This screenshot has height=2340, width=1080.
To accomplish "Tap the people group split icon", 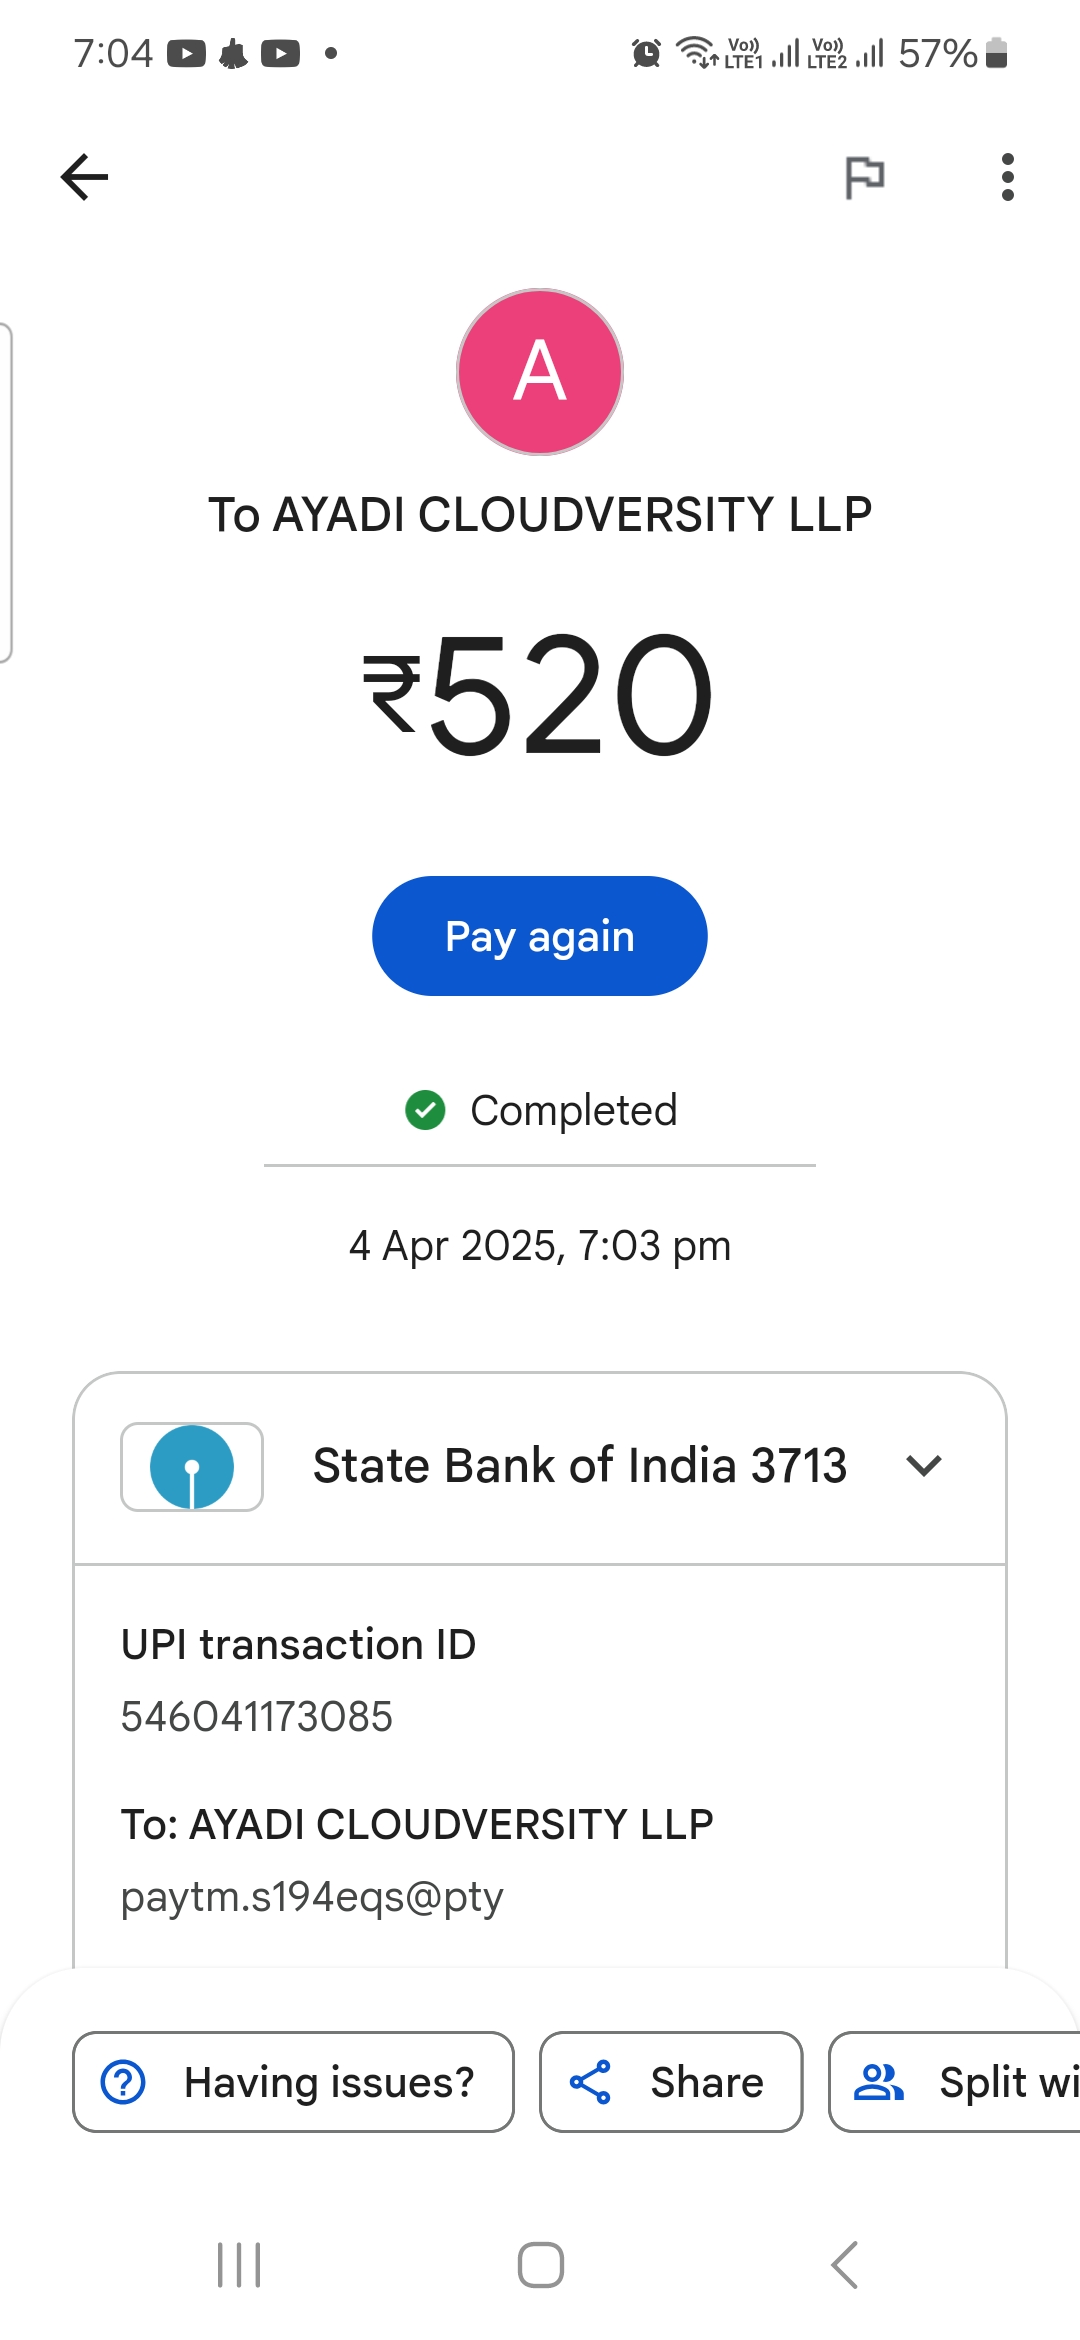I will coord(878,2082).
